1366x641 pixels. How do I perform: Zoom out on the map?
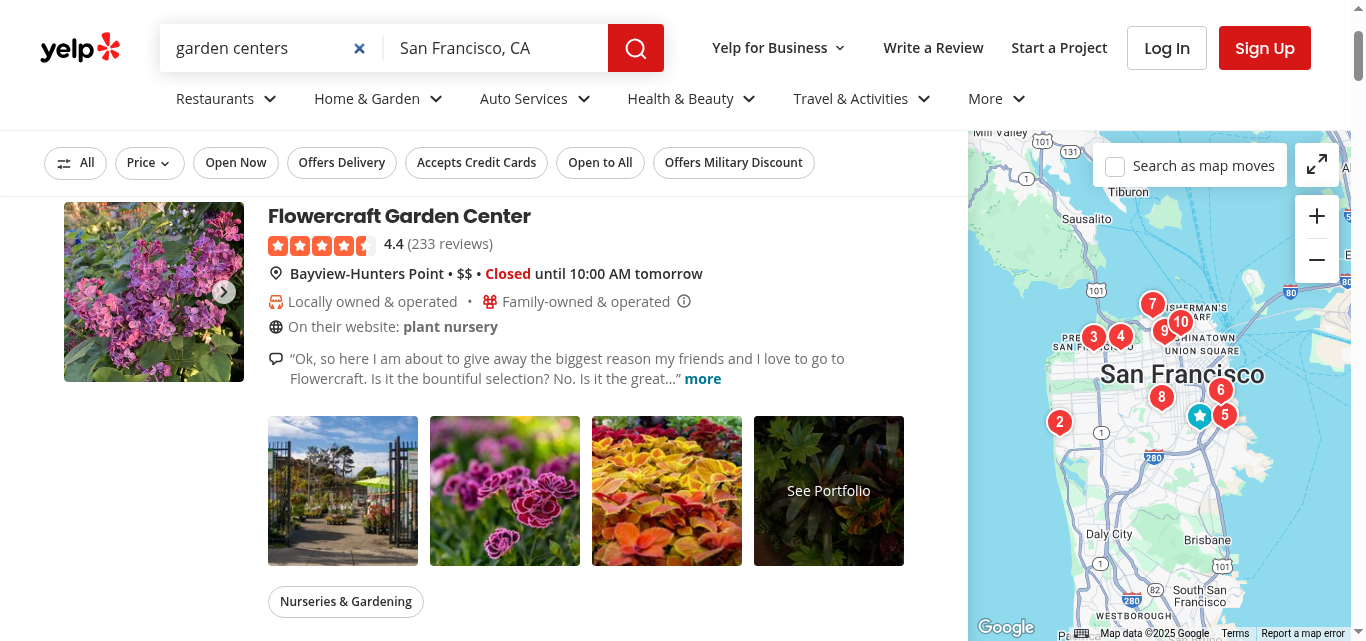(x=1317, y=260)
